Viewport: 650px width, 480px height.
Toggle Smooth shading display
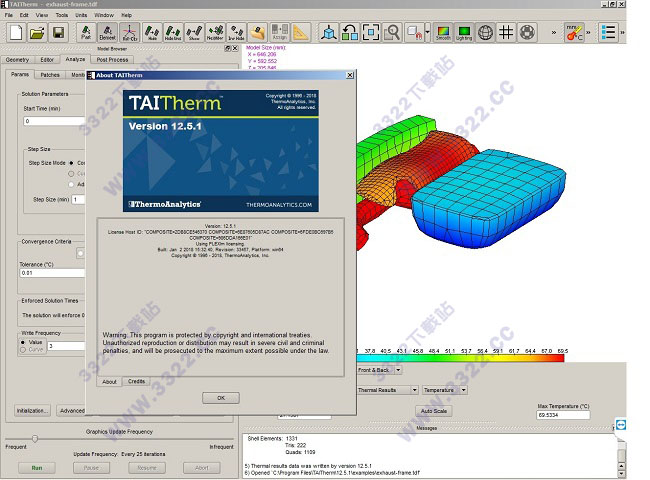point(443,32)
